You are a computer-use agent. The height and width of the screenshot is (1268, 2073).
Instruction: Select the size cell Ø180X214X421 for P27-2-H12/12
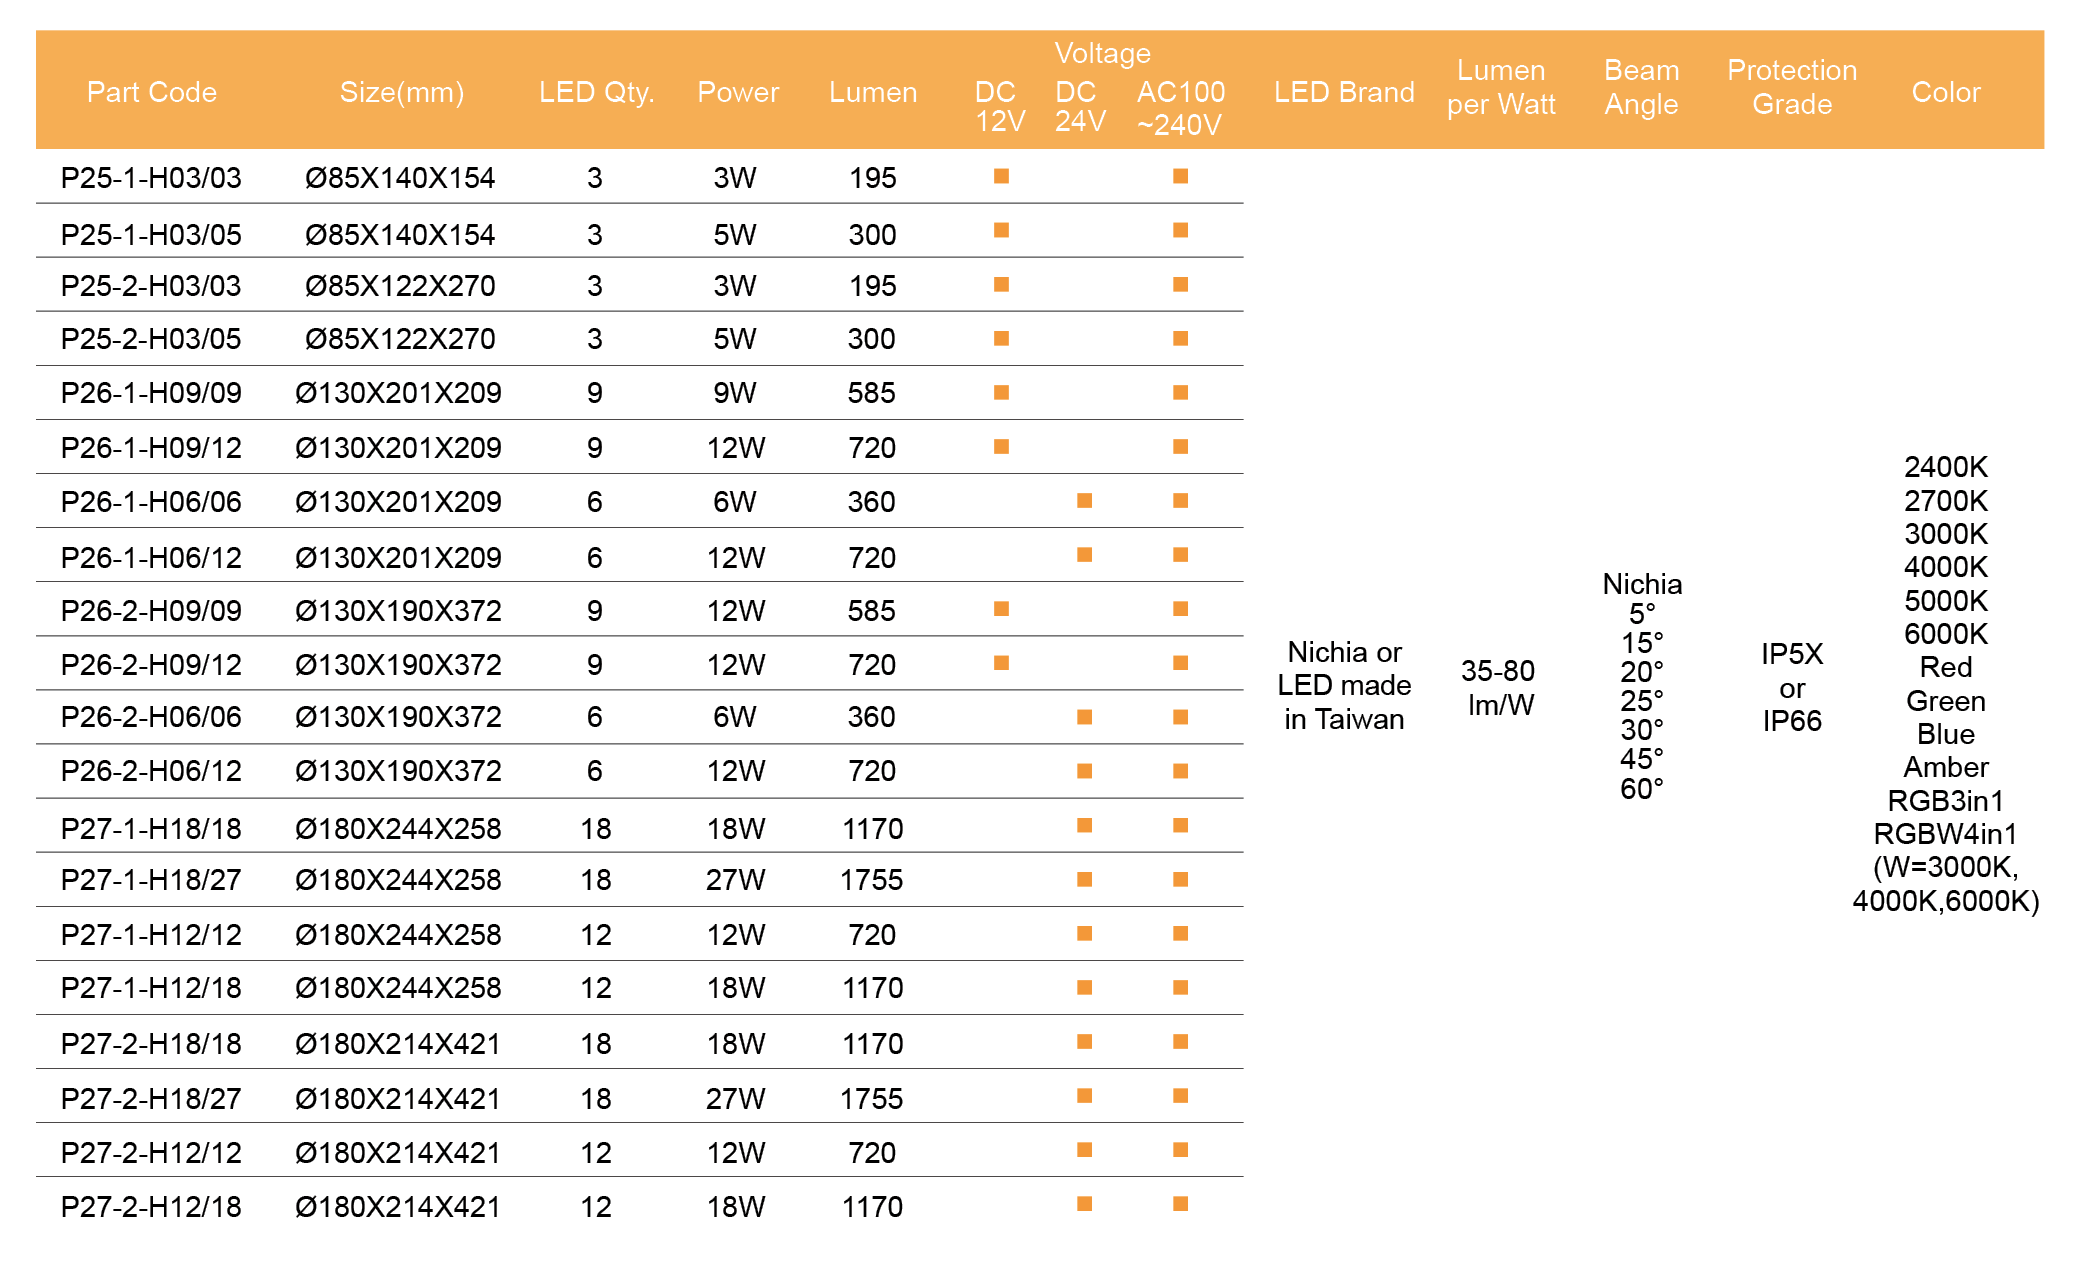(398, 1153)
